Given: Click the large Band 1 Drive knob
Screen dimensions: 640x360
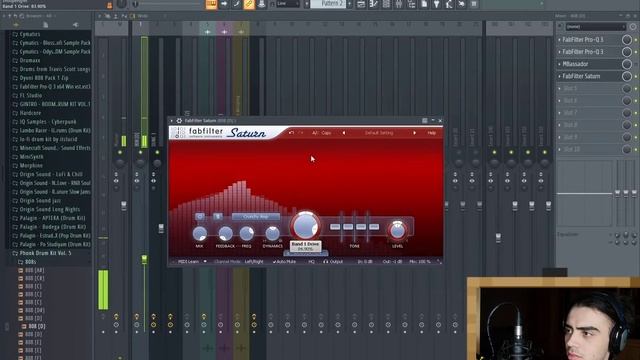Looking at the screenshot, I should [305, 226].
